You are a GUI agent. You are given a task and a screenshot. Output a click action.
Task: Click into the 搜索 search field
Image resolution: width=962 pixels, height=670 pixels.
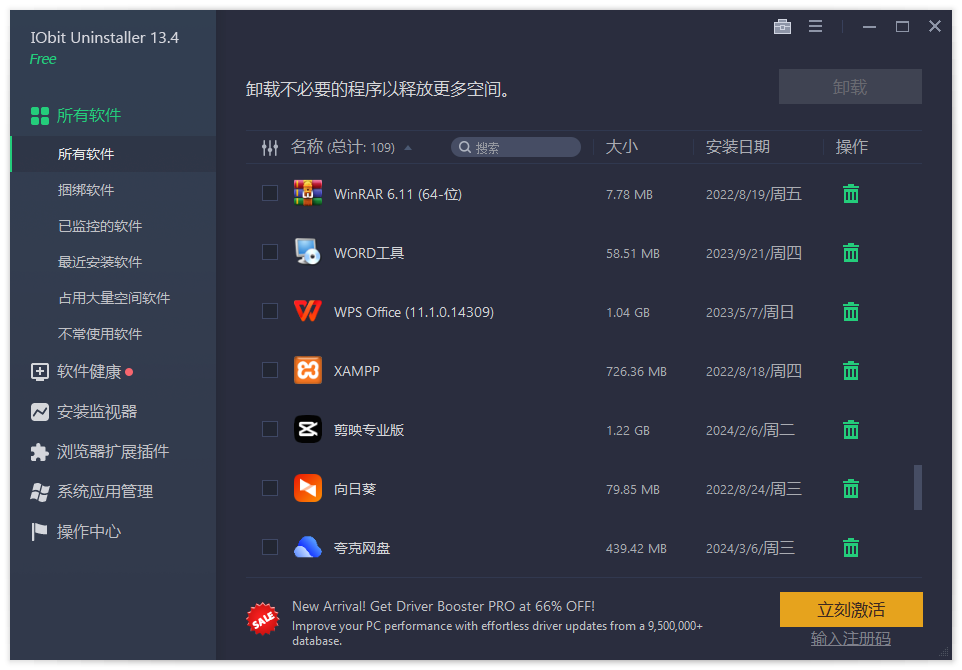pyautogui.click(x=516, y=147)
